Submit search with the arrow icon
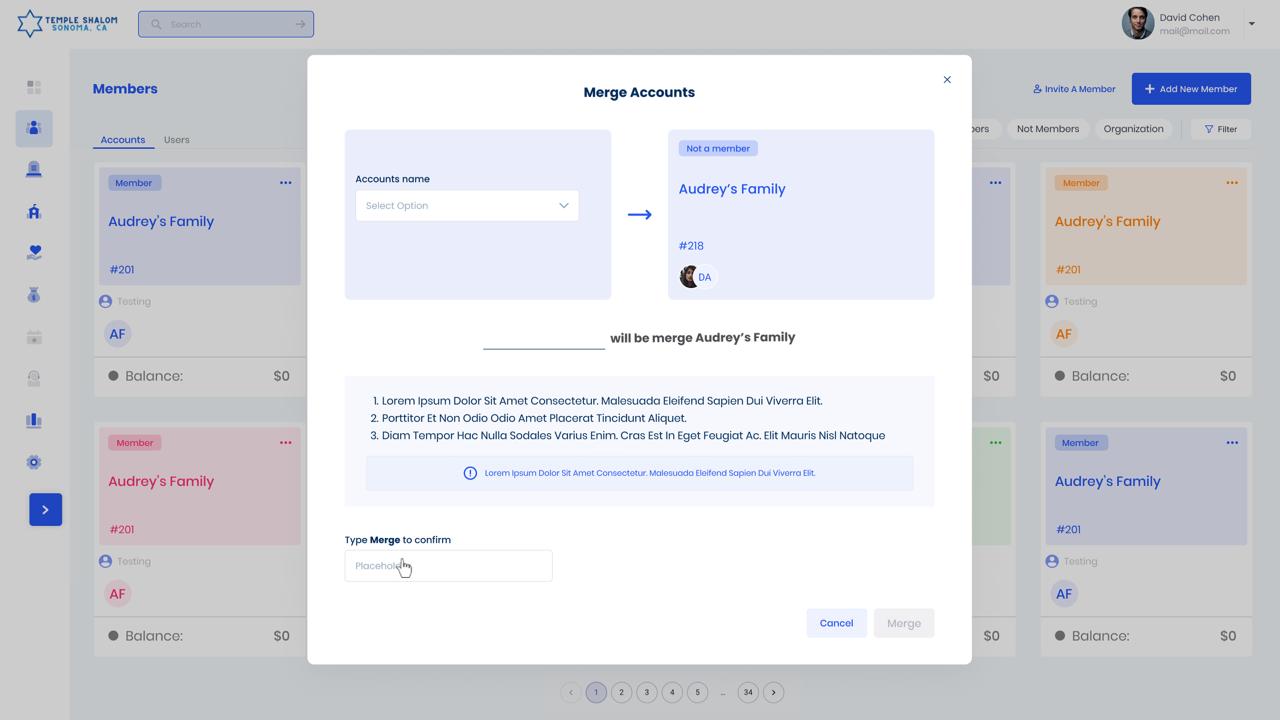 [300, 24]
